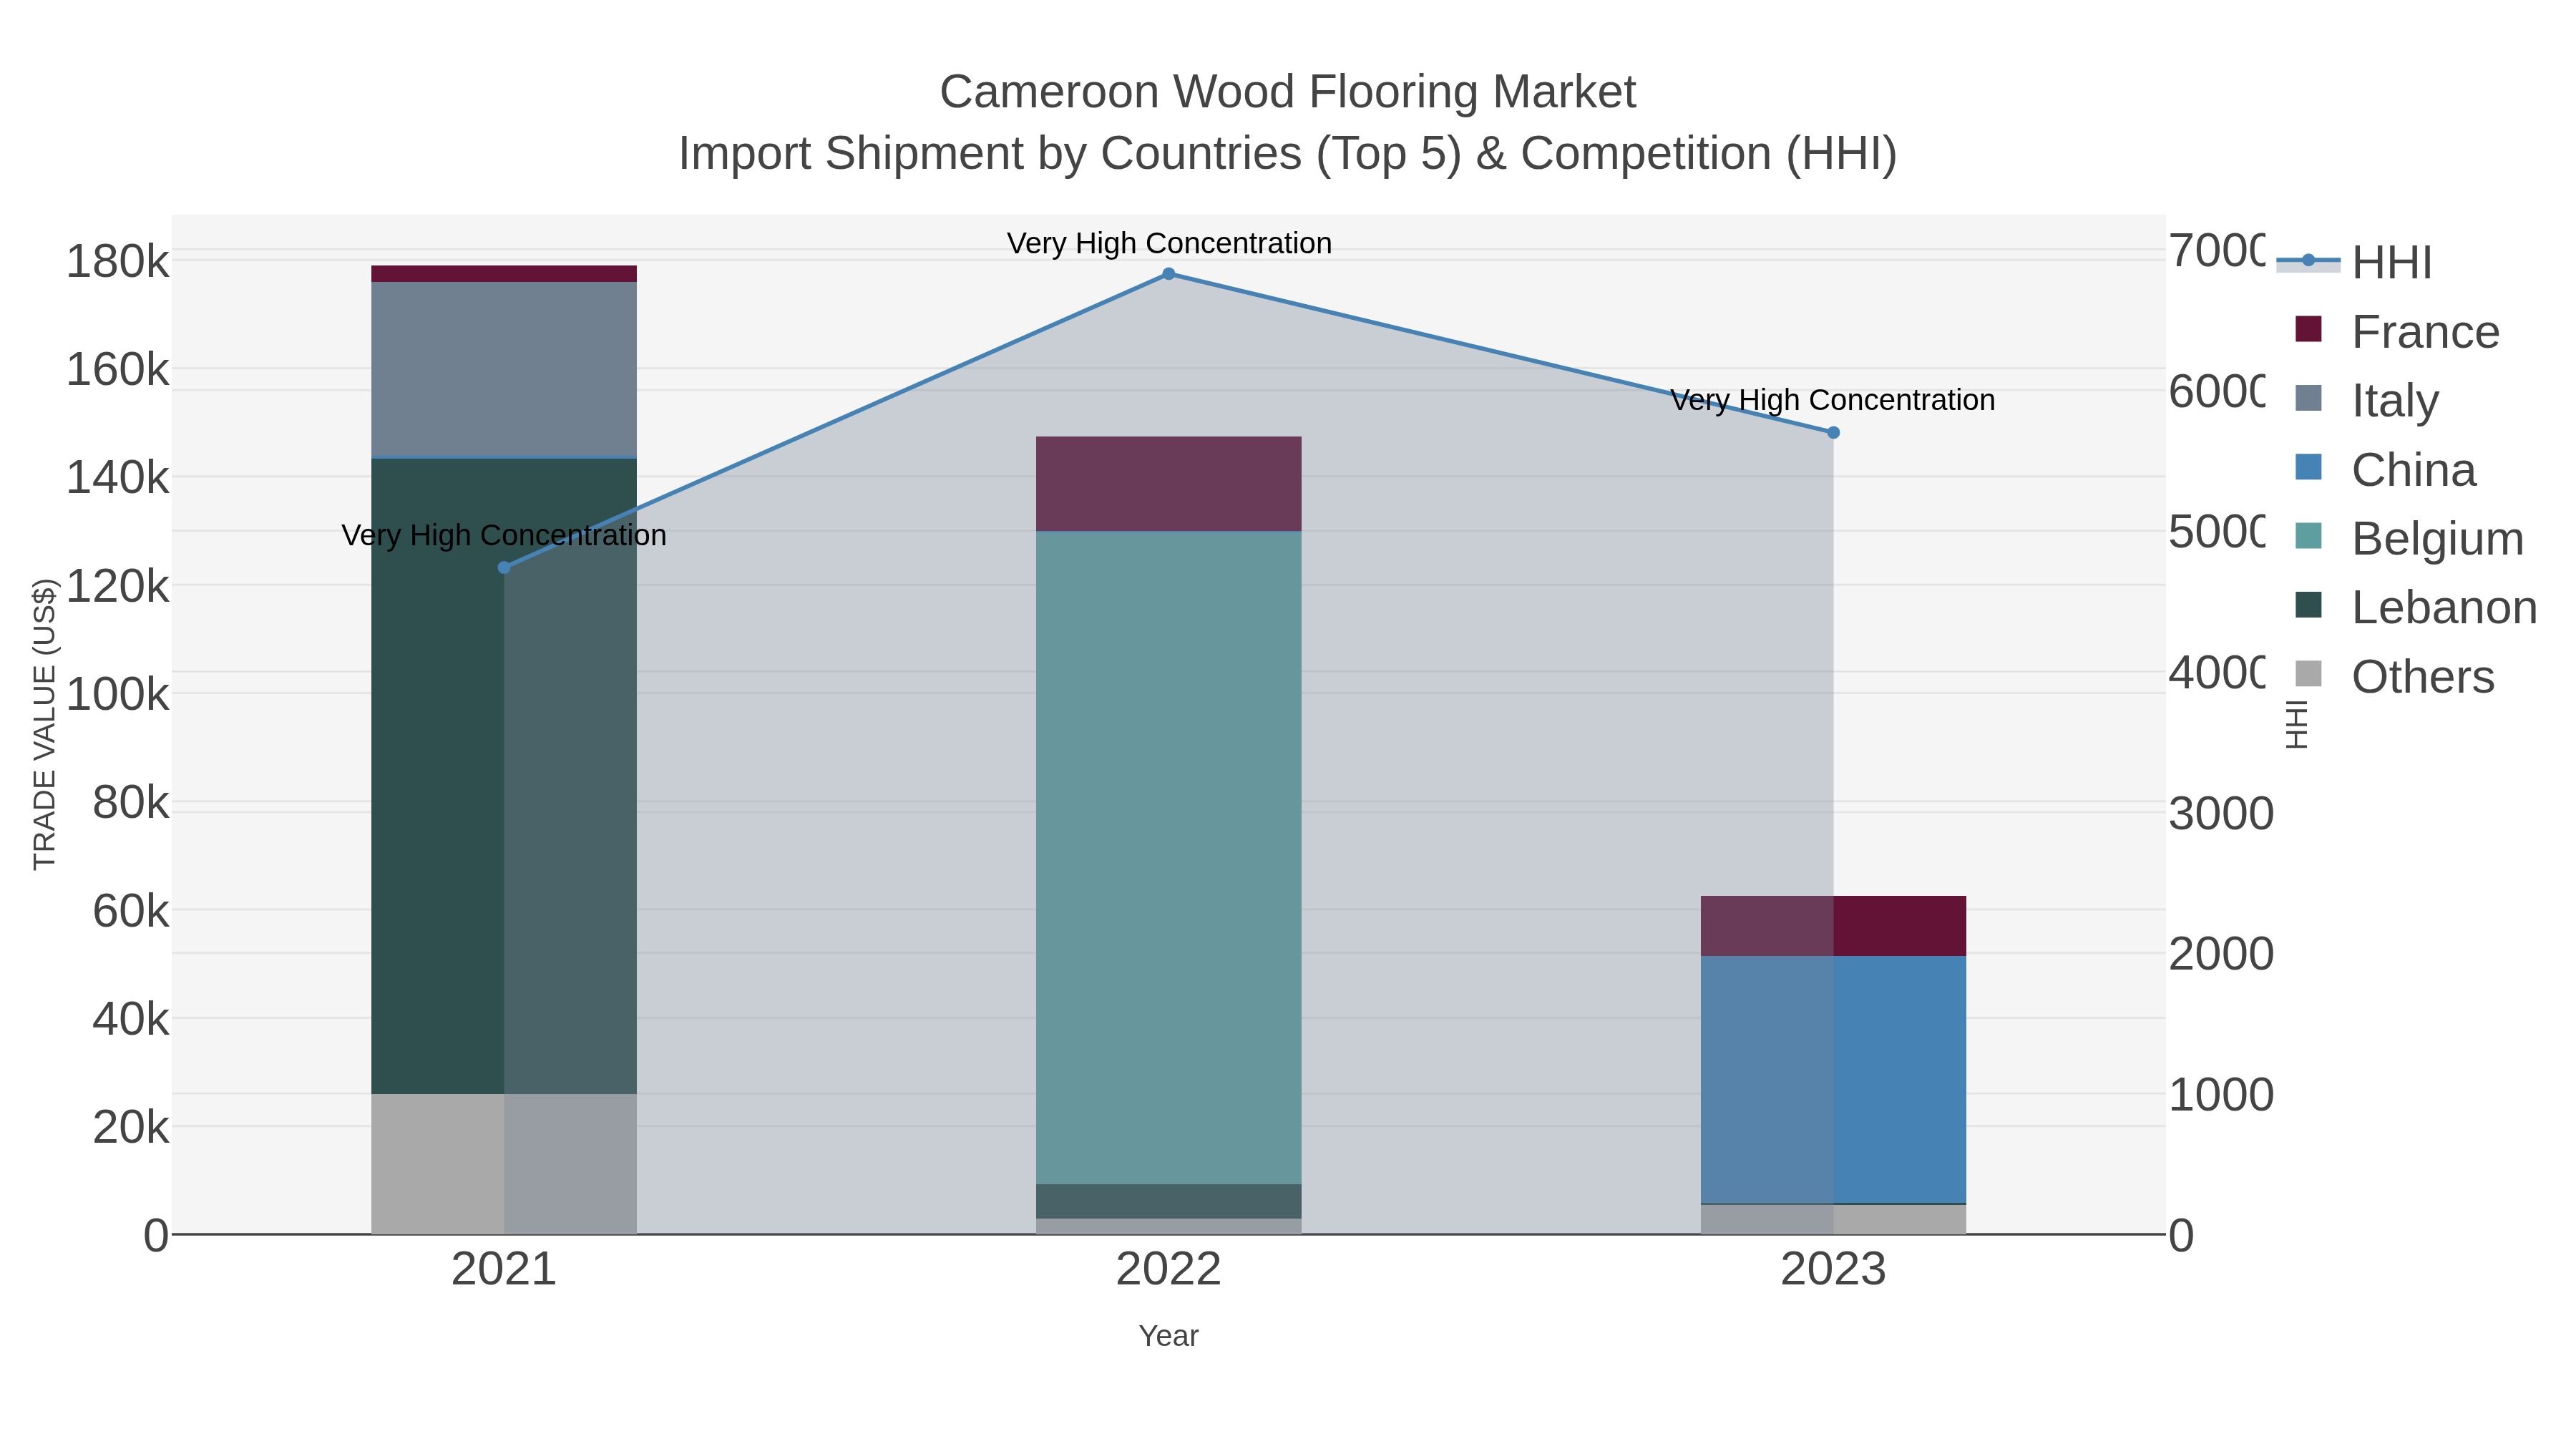Click the chart title 'Cameroon Wood Flooring Market'
Screen dimensions: 2576x1449
(x=1288, y=92)
